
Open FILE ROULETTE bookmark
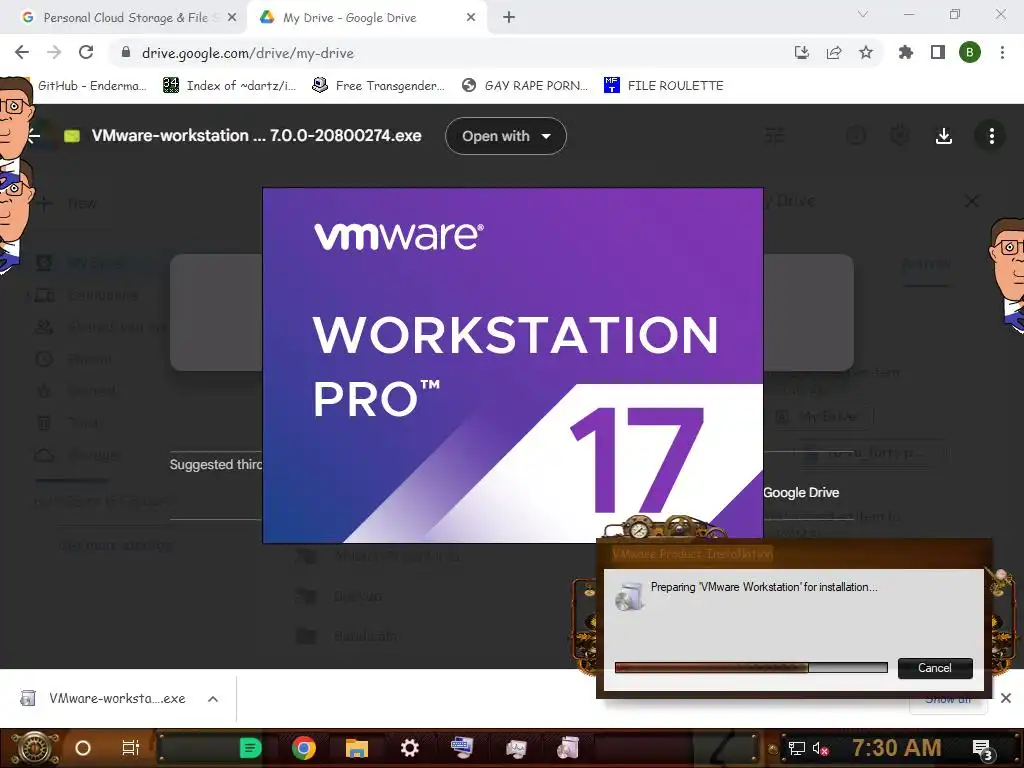(x=664, y=86)
